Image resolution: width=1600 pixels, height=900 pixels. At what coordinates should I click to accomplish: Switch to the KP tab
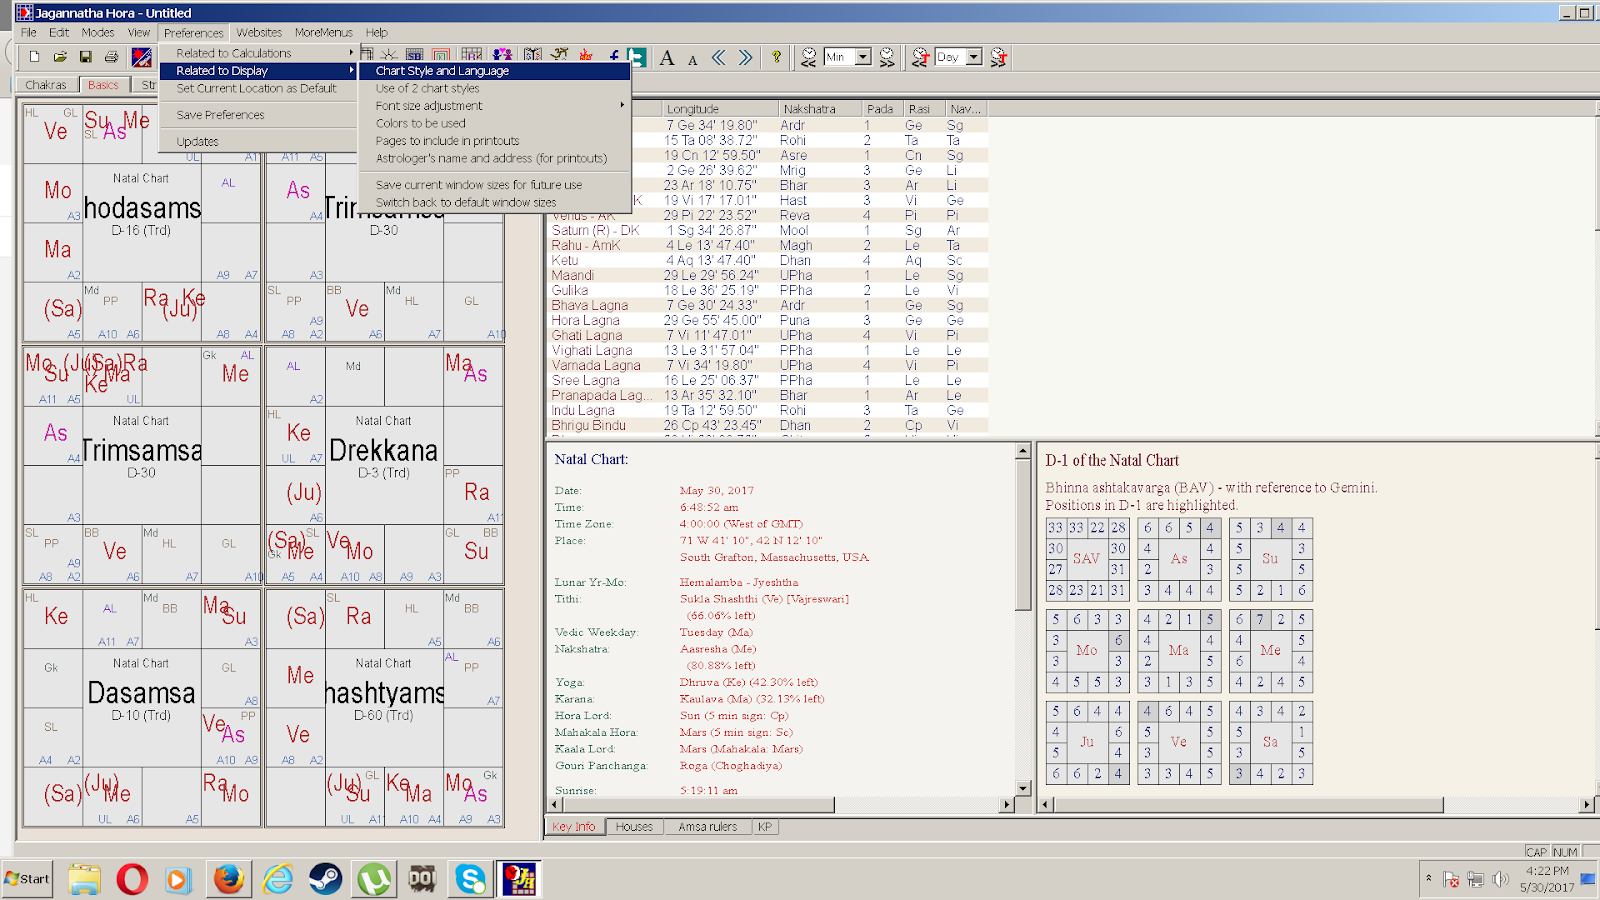coord(765,827)
